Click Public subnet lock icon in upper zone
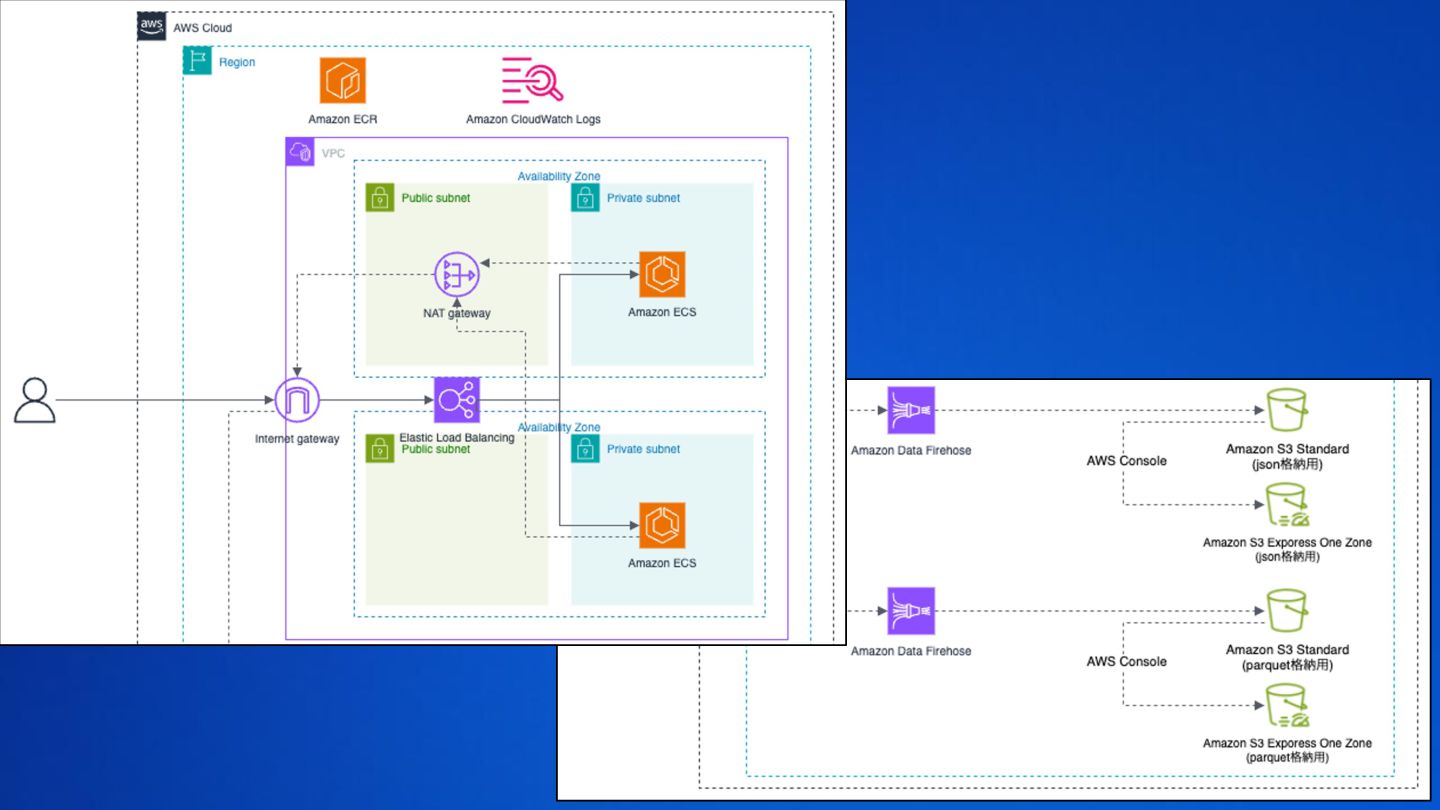The image size is (1440, 810). pyautogui.click(x=380, y=198)
